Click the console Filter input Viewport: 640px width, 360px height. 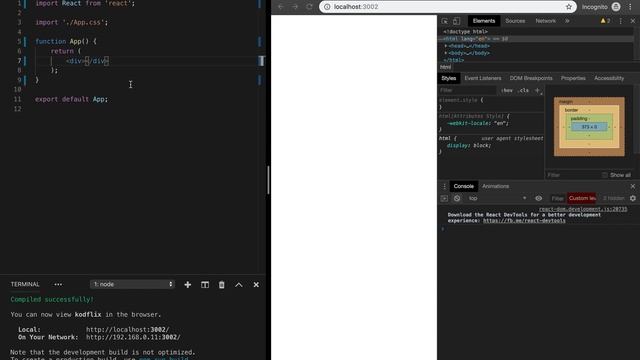(557, 198)
